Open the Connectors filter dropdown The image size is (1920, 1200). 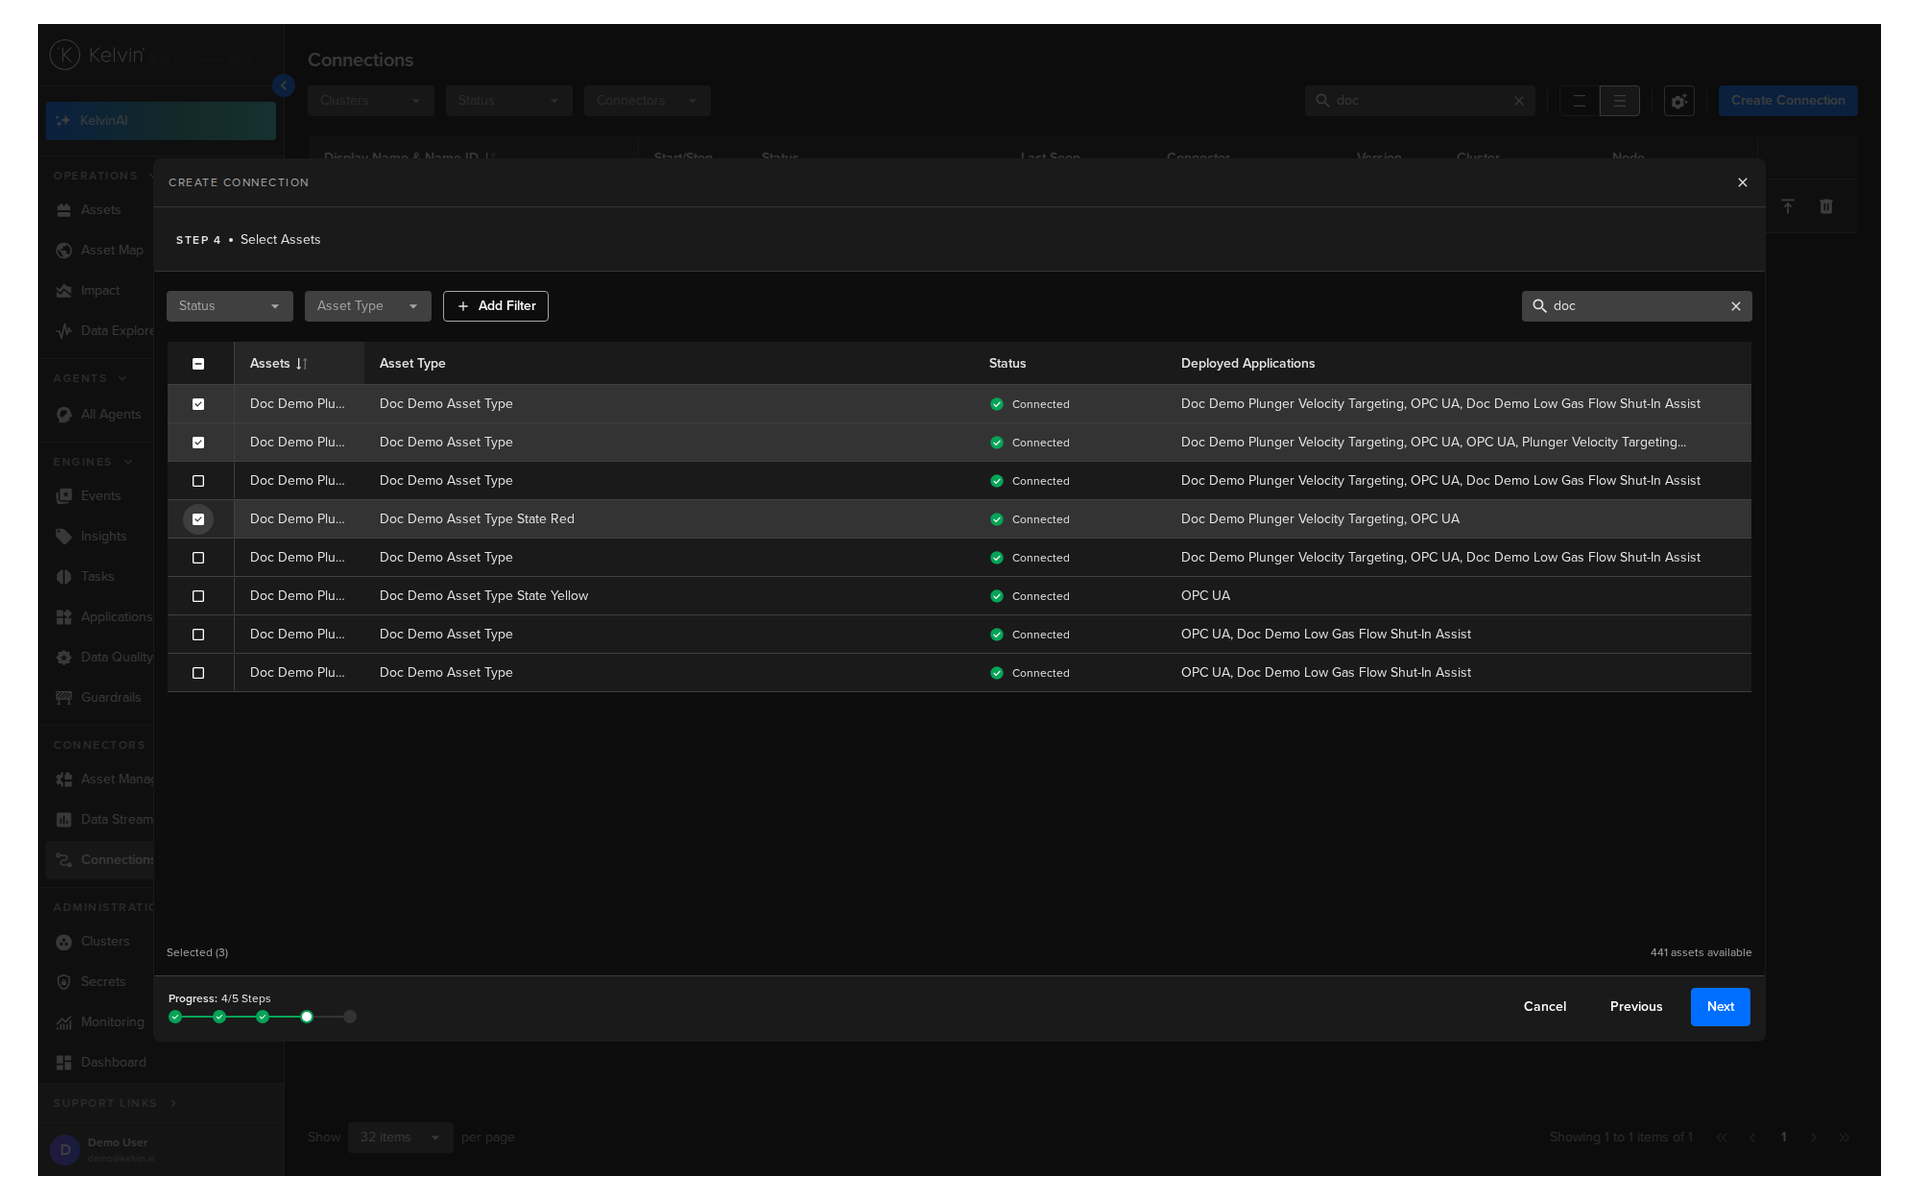pyautogui.click(x=646, y=101)
